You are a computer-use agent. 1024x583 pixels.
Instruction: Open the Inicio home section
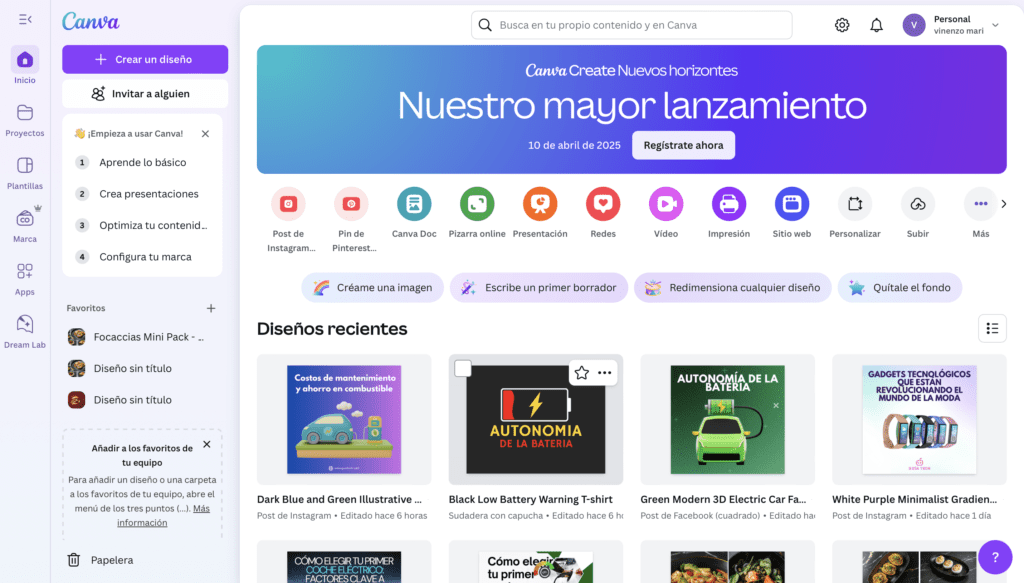click(25, 66)
